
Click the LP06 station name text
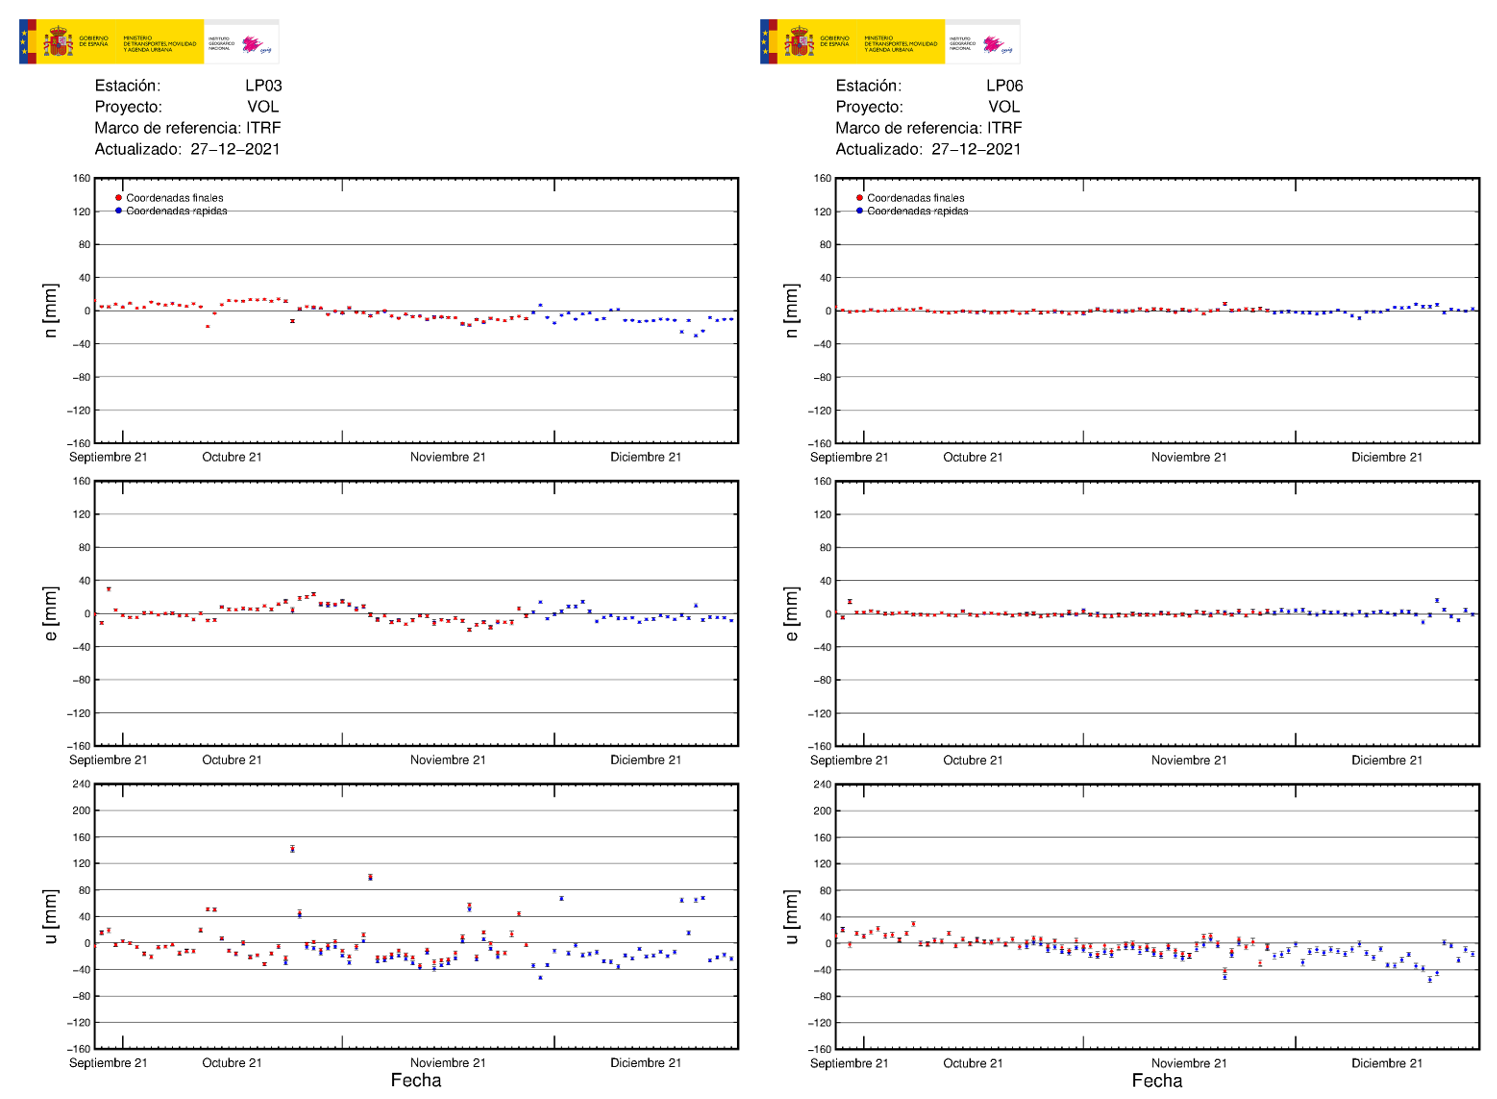[x=1004, y=86]
